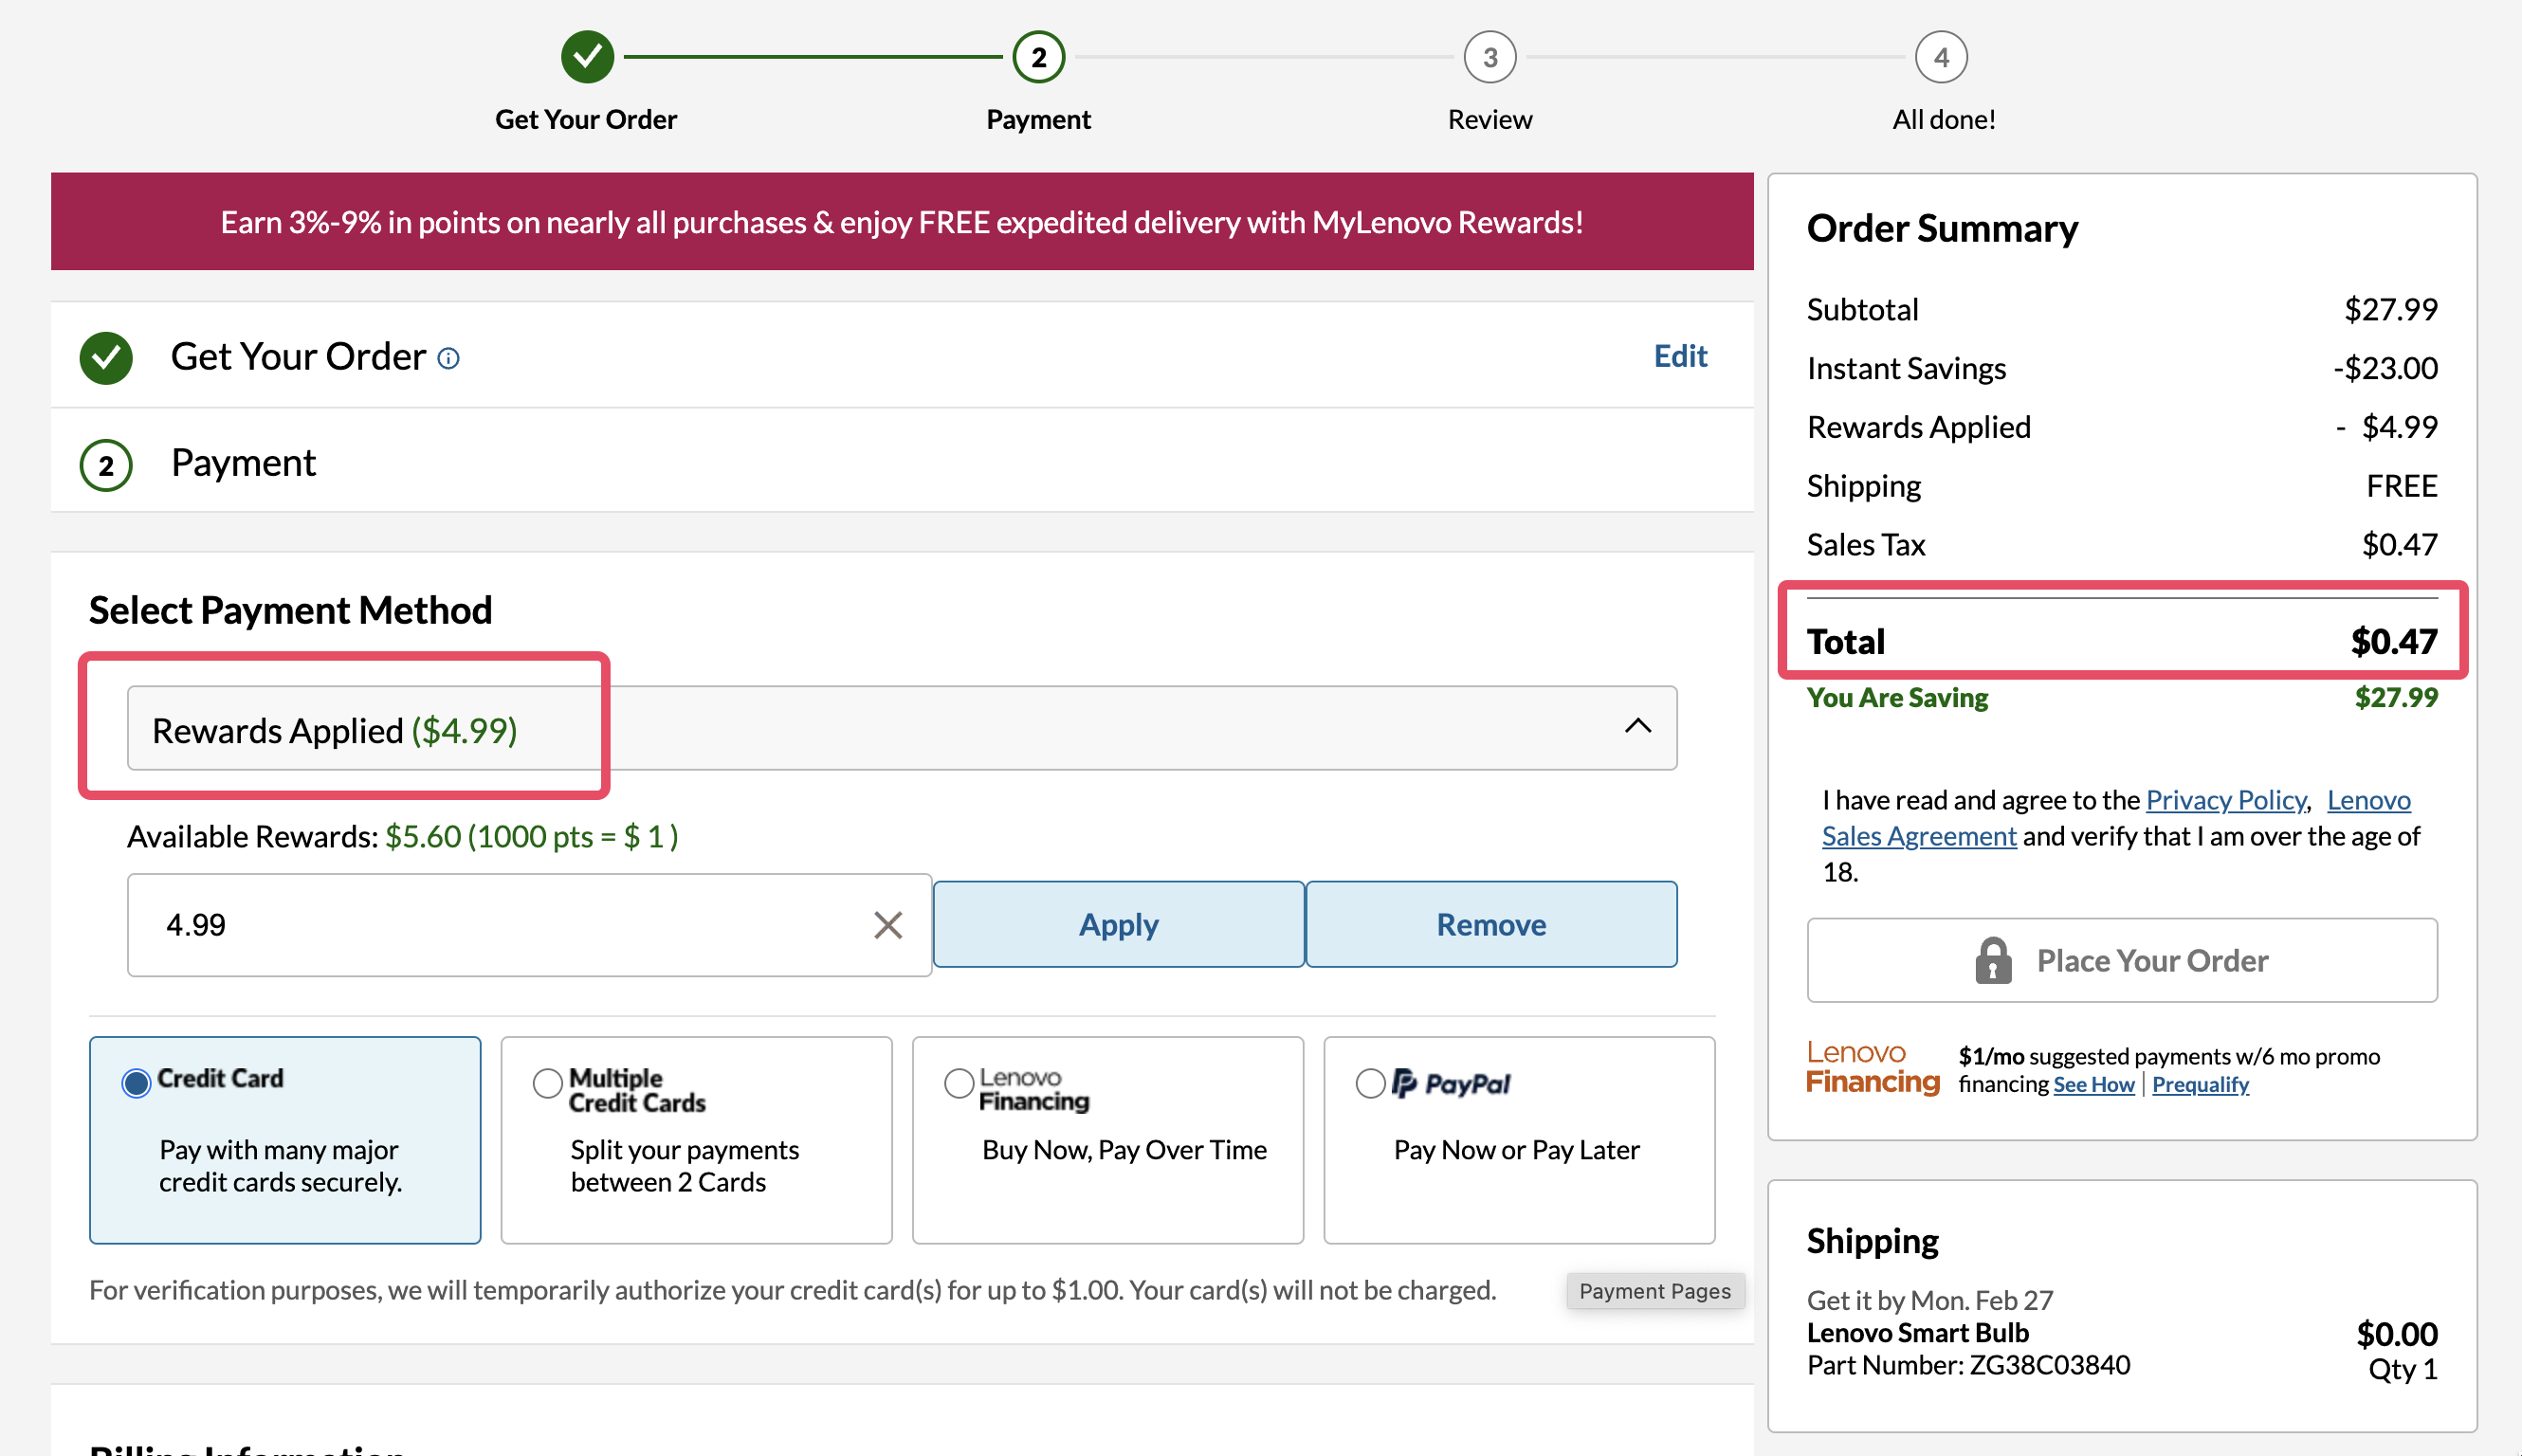Viewport: 2522px width, 1456px height.
Task: Collapse the Rewards Applied section chevron
Action: tap(1637, 727)
